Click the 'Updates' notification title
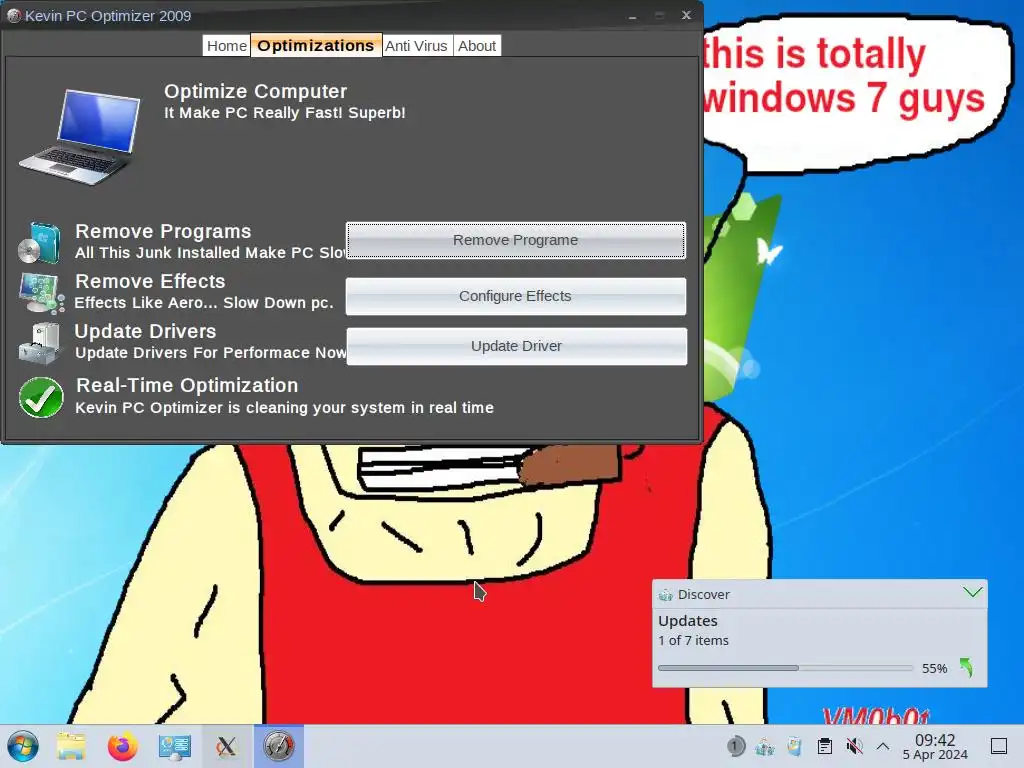Screen dimensions: 1024x768 pyautogui.click(x=688, y=620)
